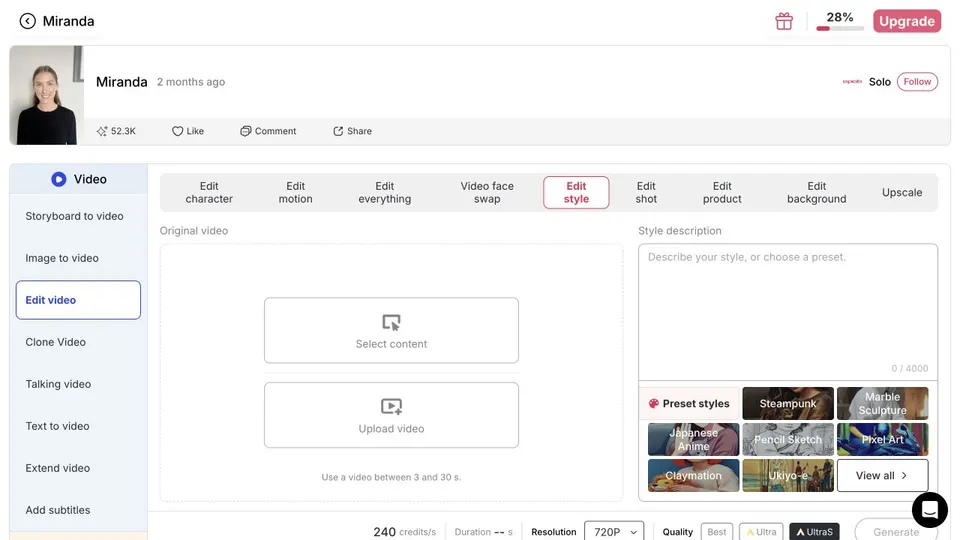Viewport: 960px width, 540px height.
Task: Switch to Edit character tab
Action: (209, 192)
